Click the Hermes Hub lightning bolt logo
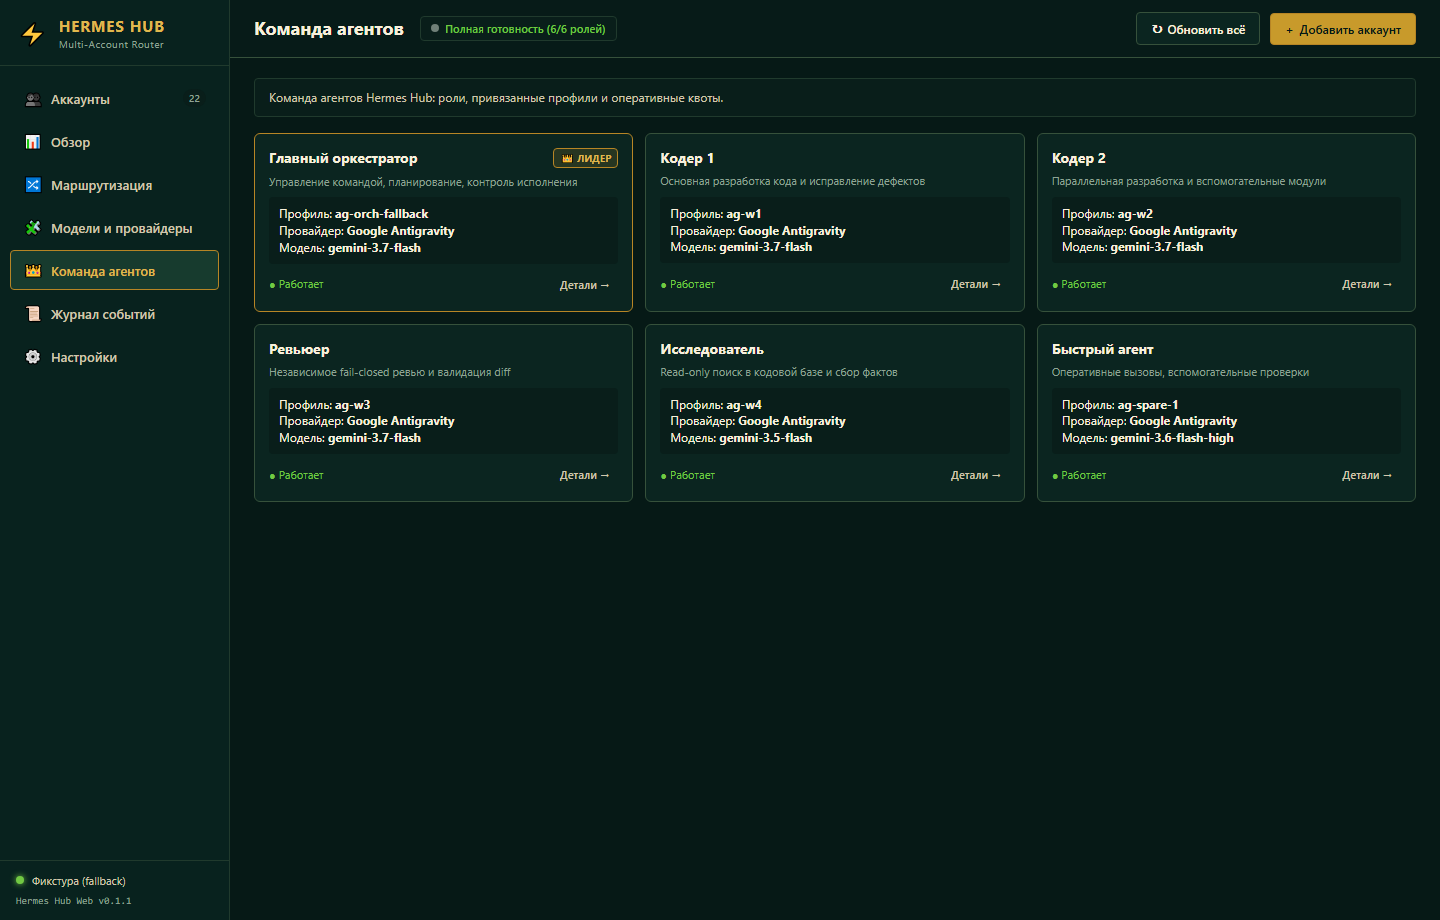Viewport: 1440px width, 920px height. point(33,35)
